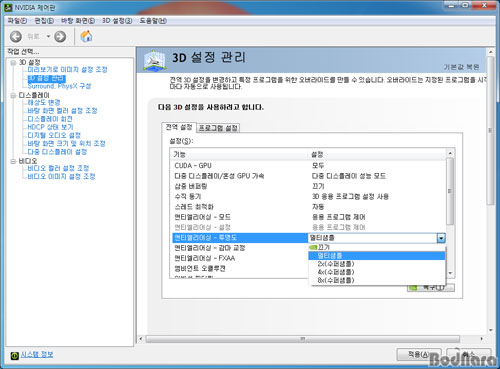Click the 기능 column header
This screenshot has width=500, height=369.
click(239, 154)
